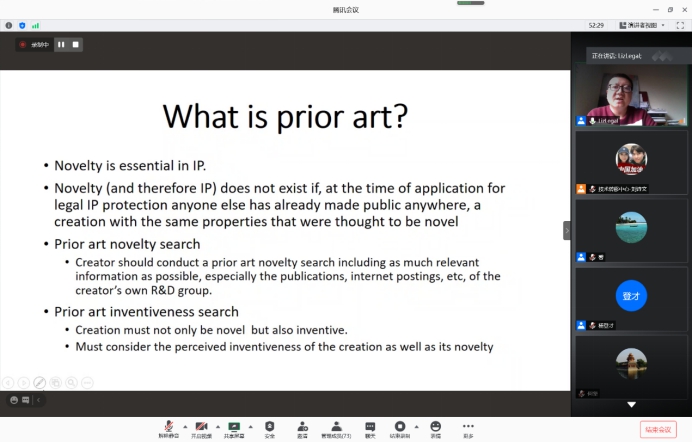Expand microphone audio options arrow
693x443 pixels.
(x=184, y=425)
